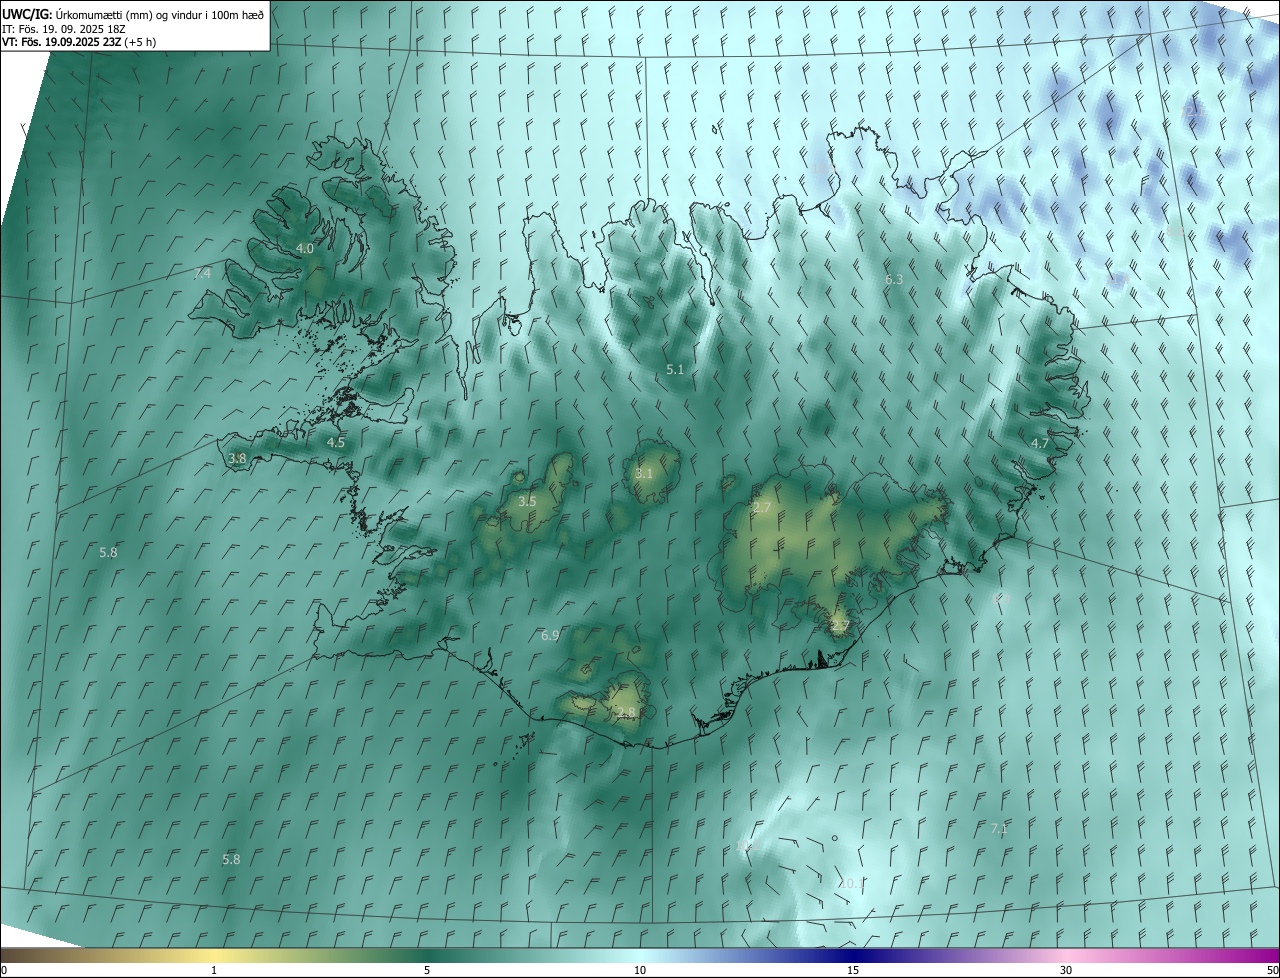This screenshot has width=1280, height=978.
Task: Click the 50 tick at the legend end
Action: [1272, 970]
